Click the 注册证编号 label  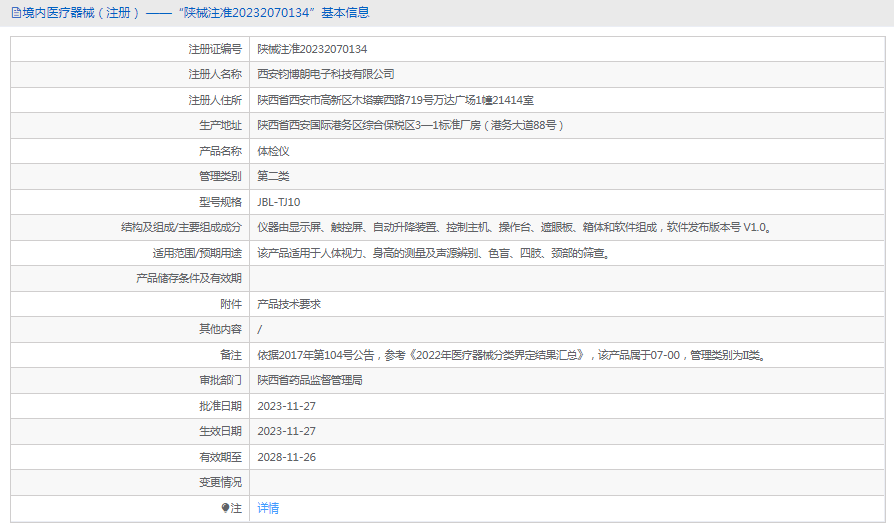pos(215,49)
